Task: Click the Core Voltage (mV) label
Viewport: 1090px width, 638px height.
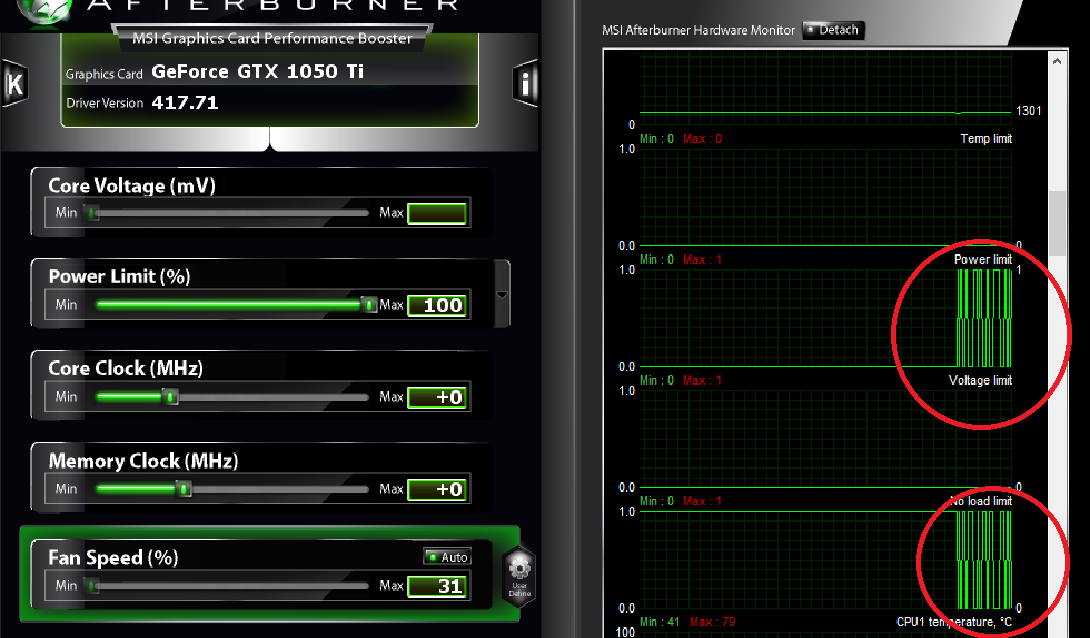Action: click(132, 186)
